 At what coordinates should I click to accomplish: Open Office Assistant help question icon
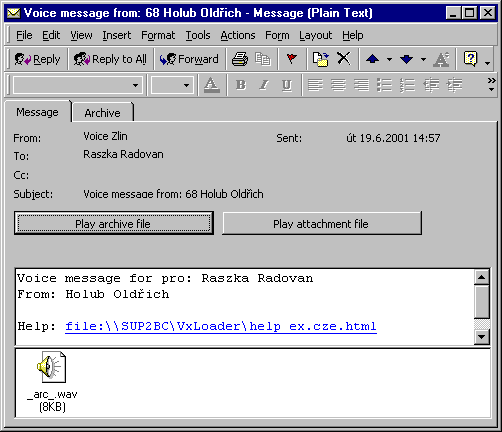coord(470,59)
